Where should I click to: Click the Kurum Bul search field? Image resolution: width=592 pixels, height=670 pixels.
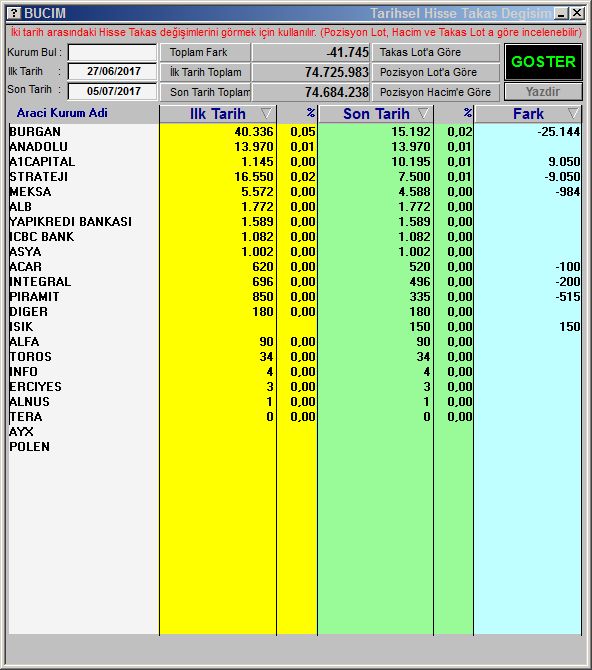tap(112, 53)
